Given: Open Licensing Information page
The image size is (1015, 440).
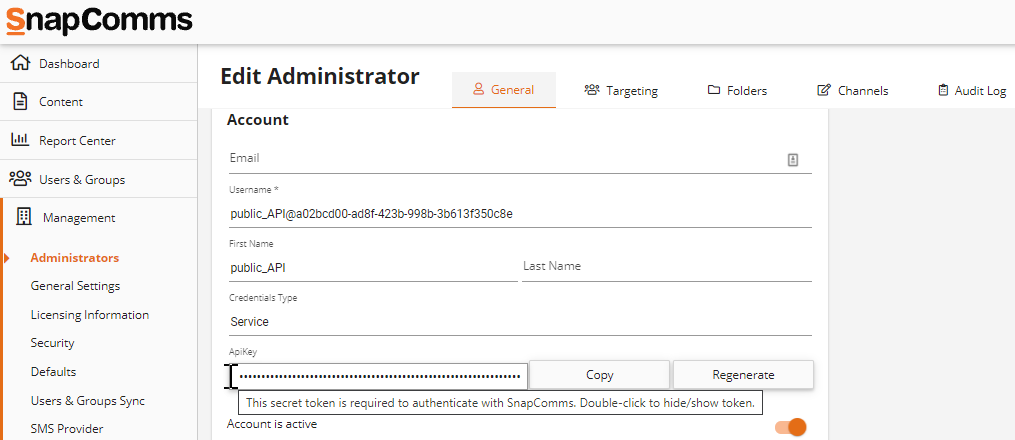Looking at the screenshot, I should pos(89,315).
